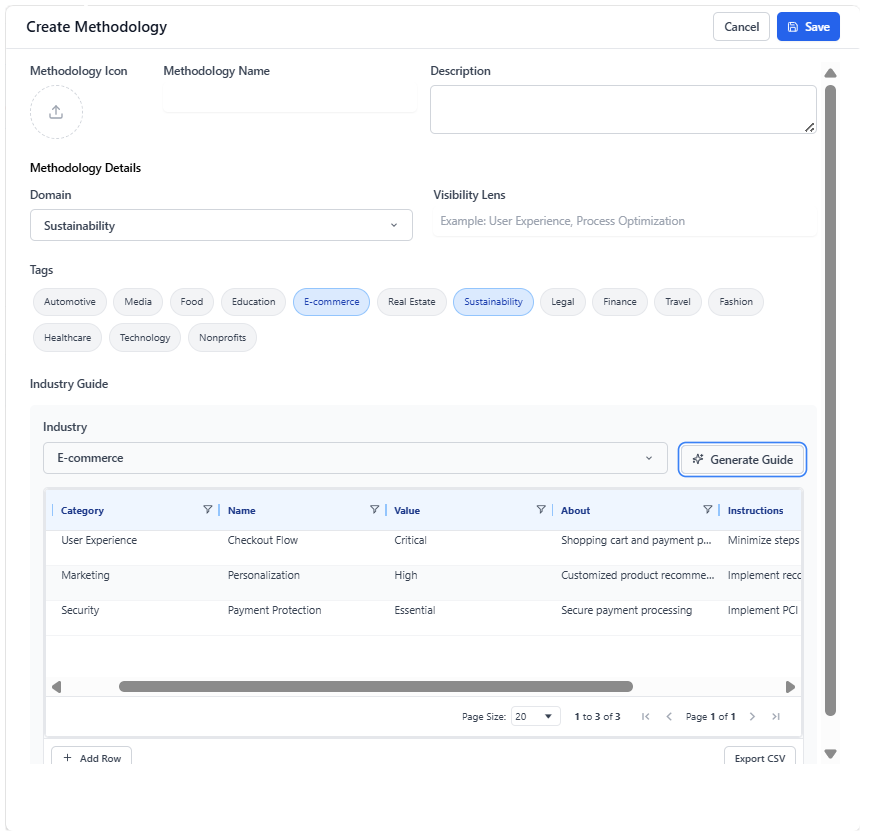Open the Page Size selector
Screen dimensions: 869x836
click(x=535, y=717)
